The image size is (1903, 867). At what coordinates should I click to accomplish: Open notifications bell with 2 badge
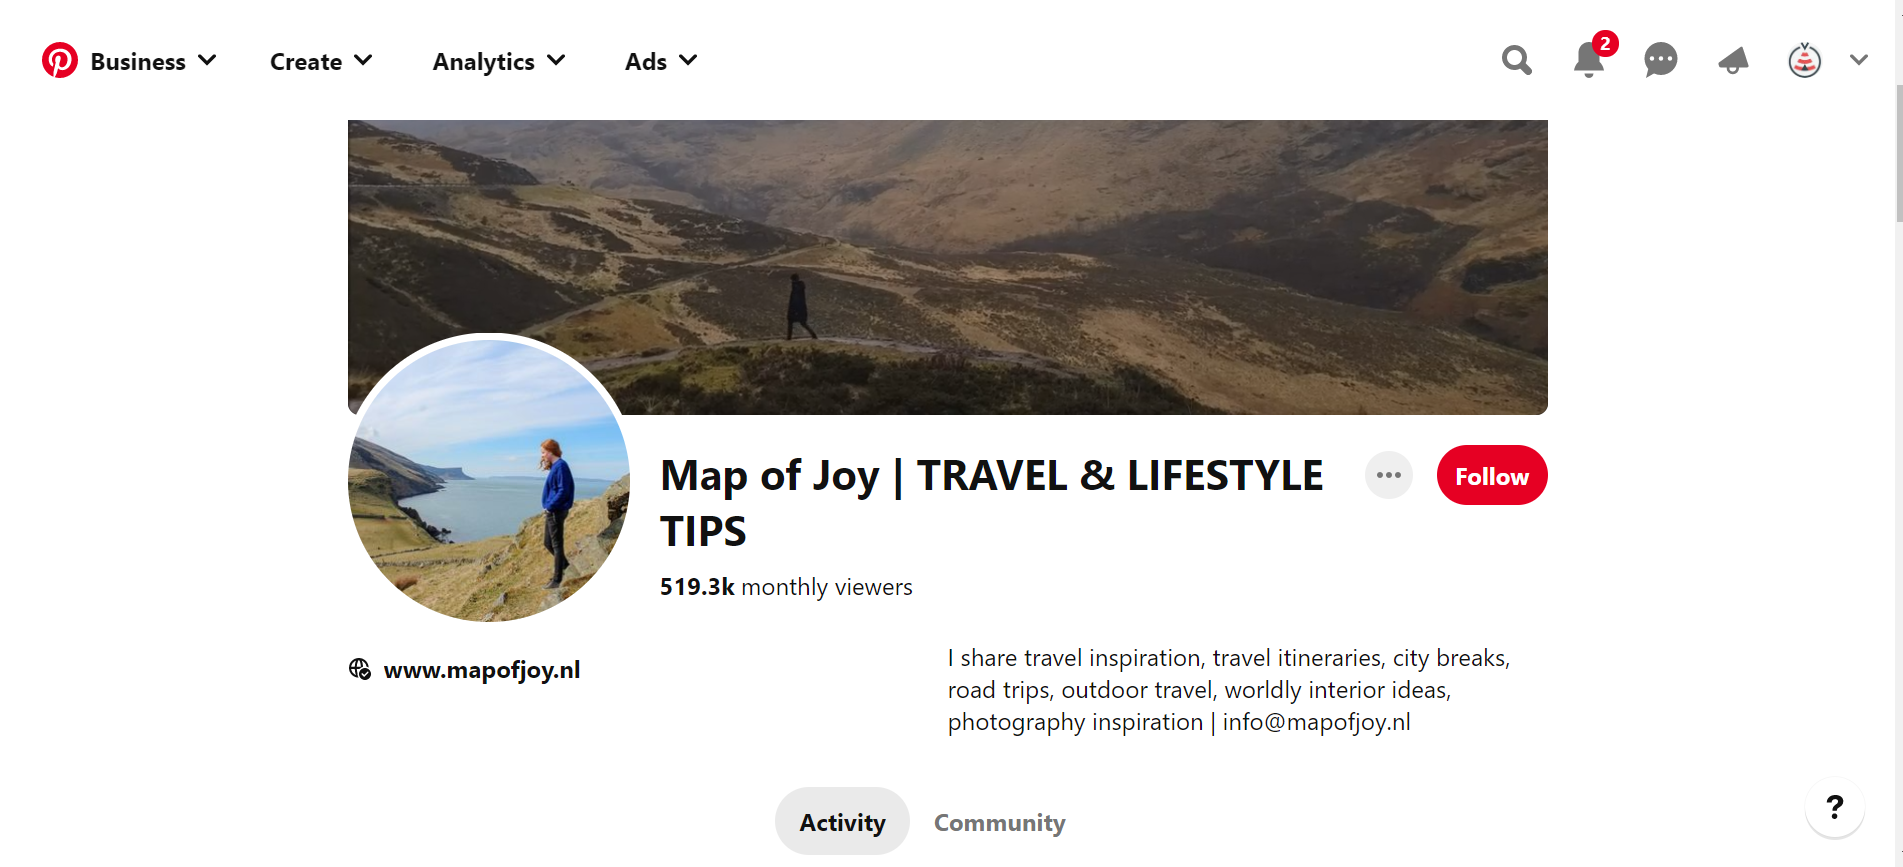pyautogui.click(x=1588, y=61)
